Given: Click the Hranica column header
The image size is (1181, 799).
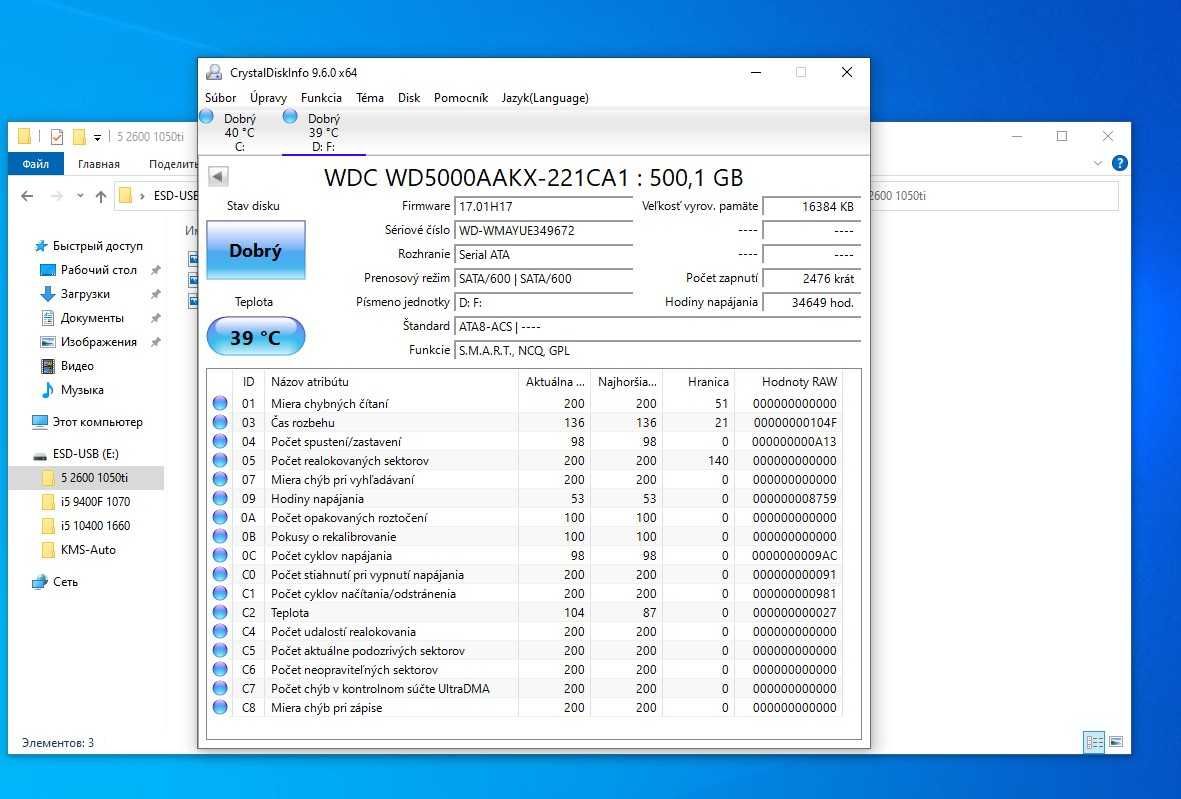Looking at the screenshot, I should point(698,382).
